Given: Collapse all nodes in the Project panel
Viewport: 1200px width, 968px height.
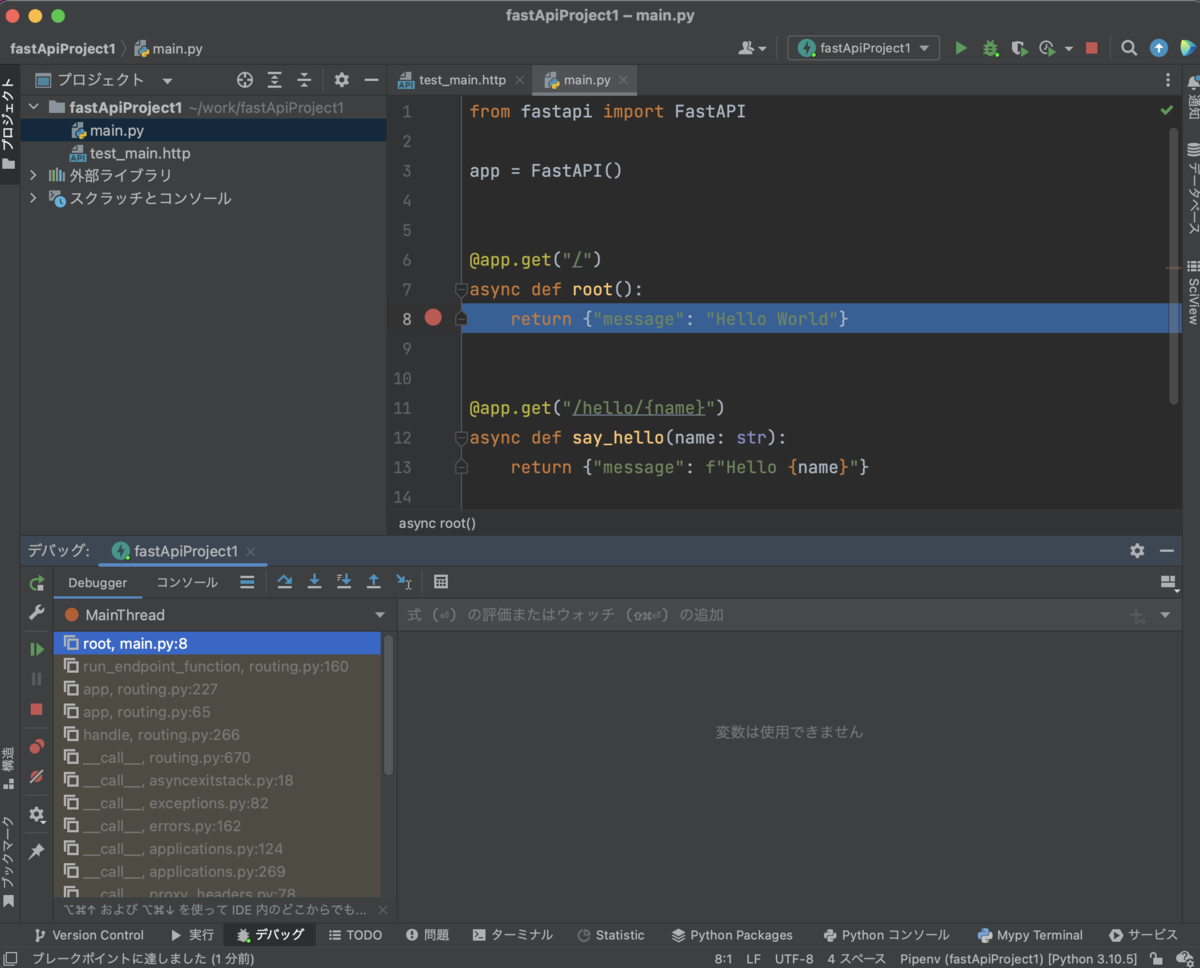Looking at the screenshot, I should coord(304,80).
